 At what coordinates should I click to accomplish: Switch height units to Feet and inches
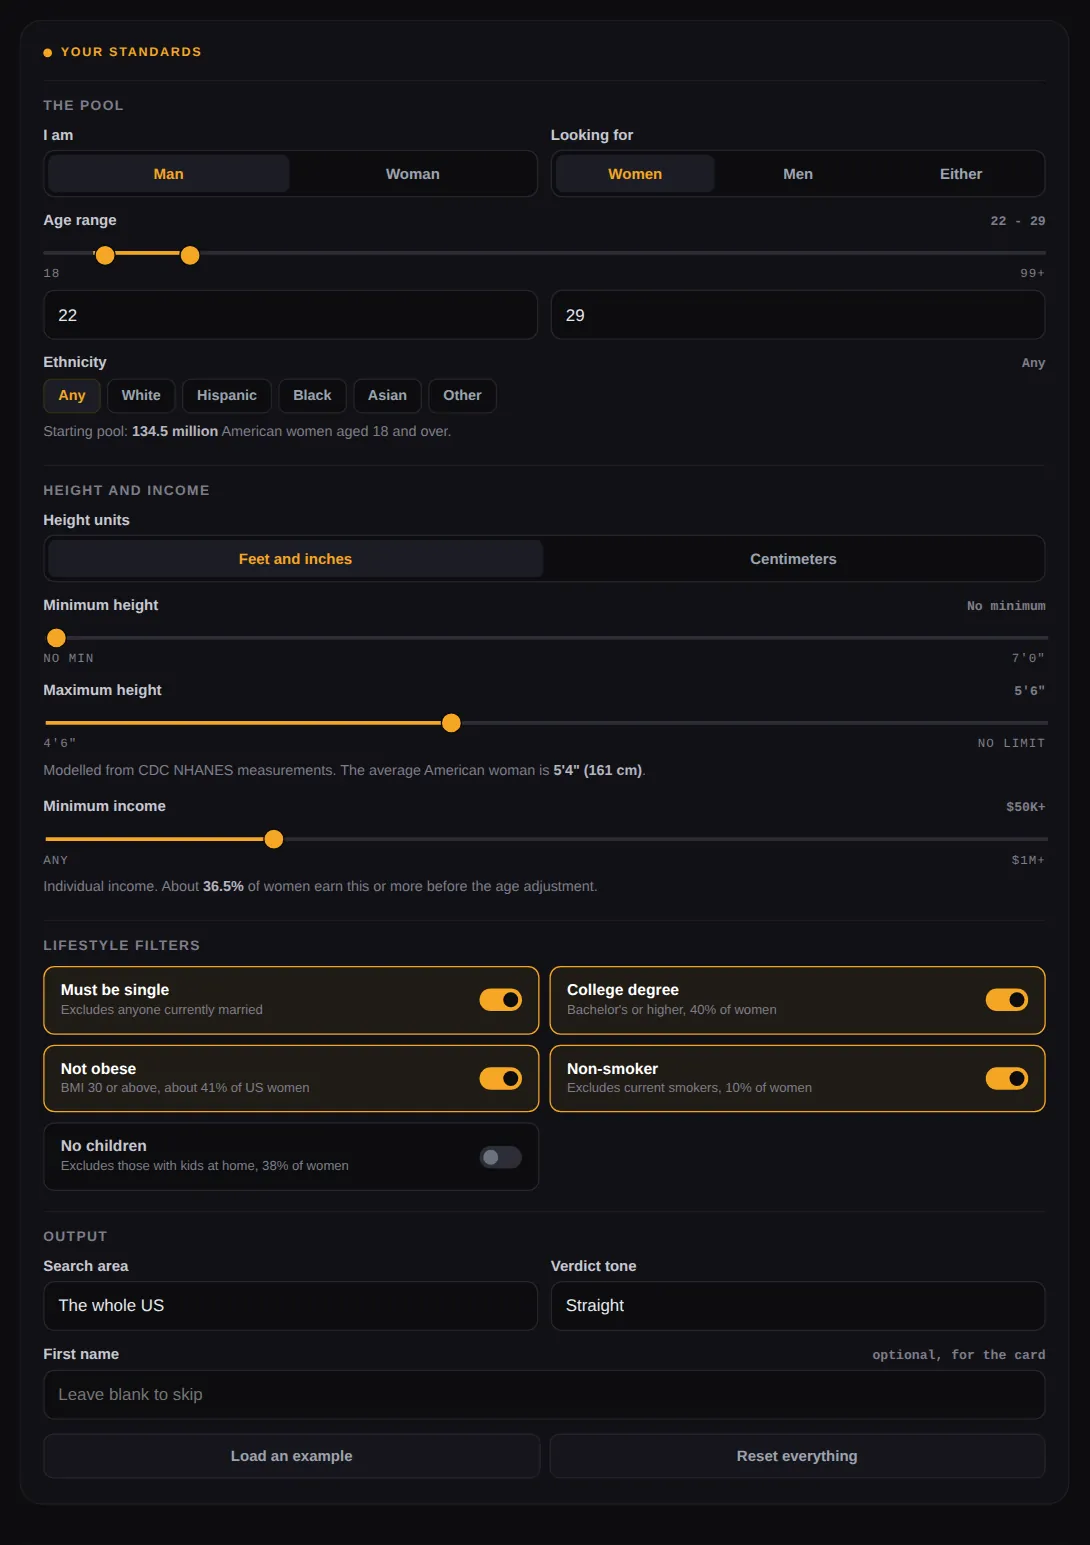point(295,559)
